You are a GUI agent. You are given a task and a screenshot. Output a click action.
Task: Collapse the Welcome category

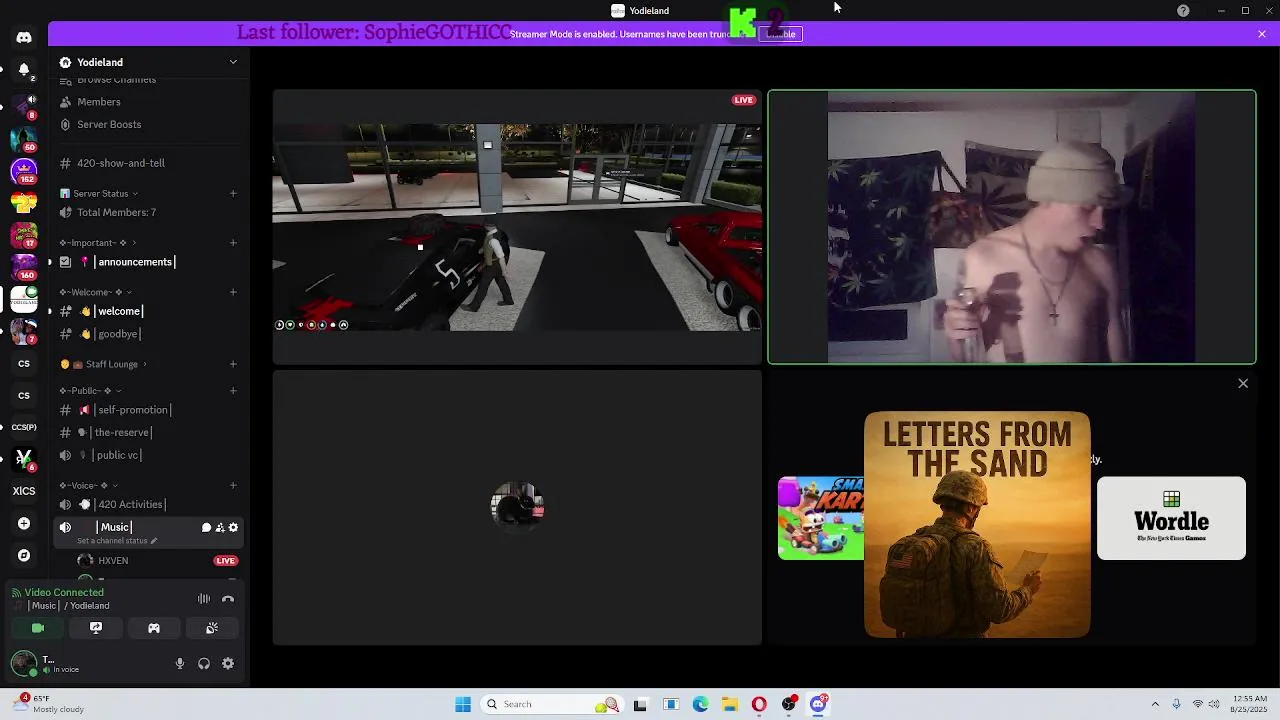point(95,292)
